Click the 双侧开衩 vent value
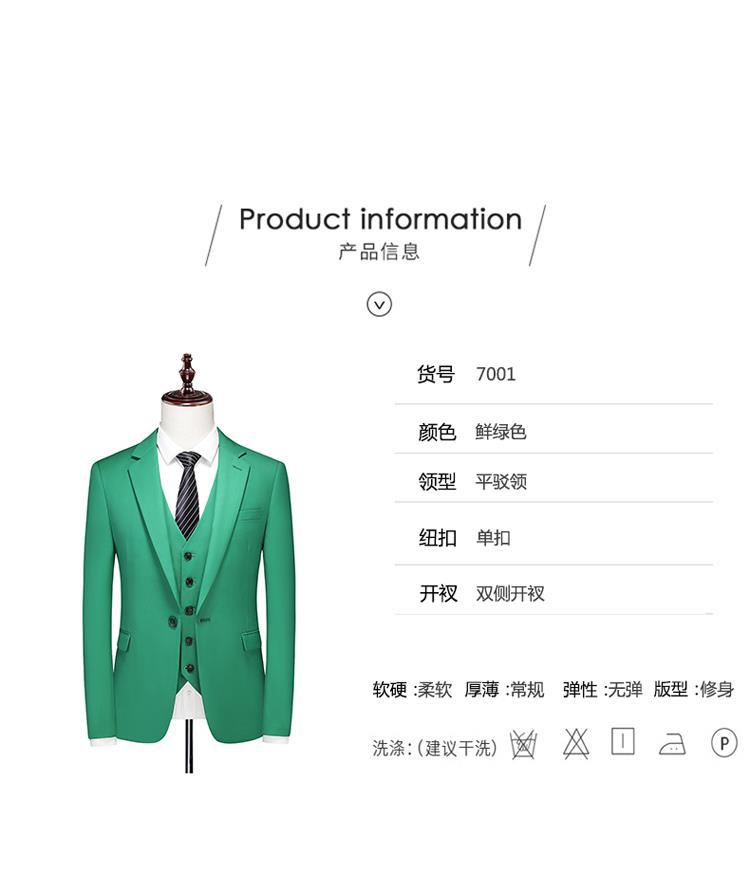 (x=510, y=593)
